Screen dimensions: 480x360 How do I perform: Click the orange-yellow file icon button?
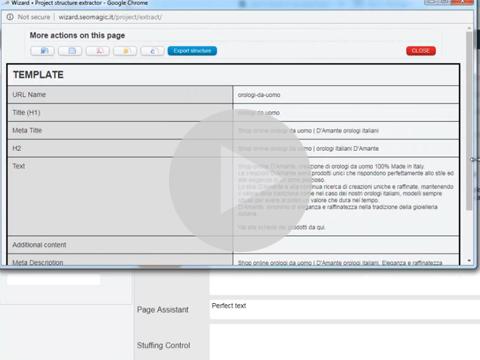coord(125,51)
